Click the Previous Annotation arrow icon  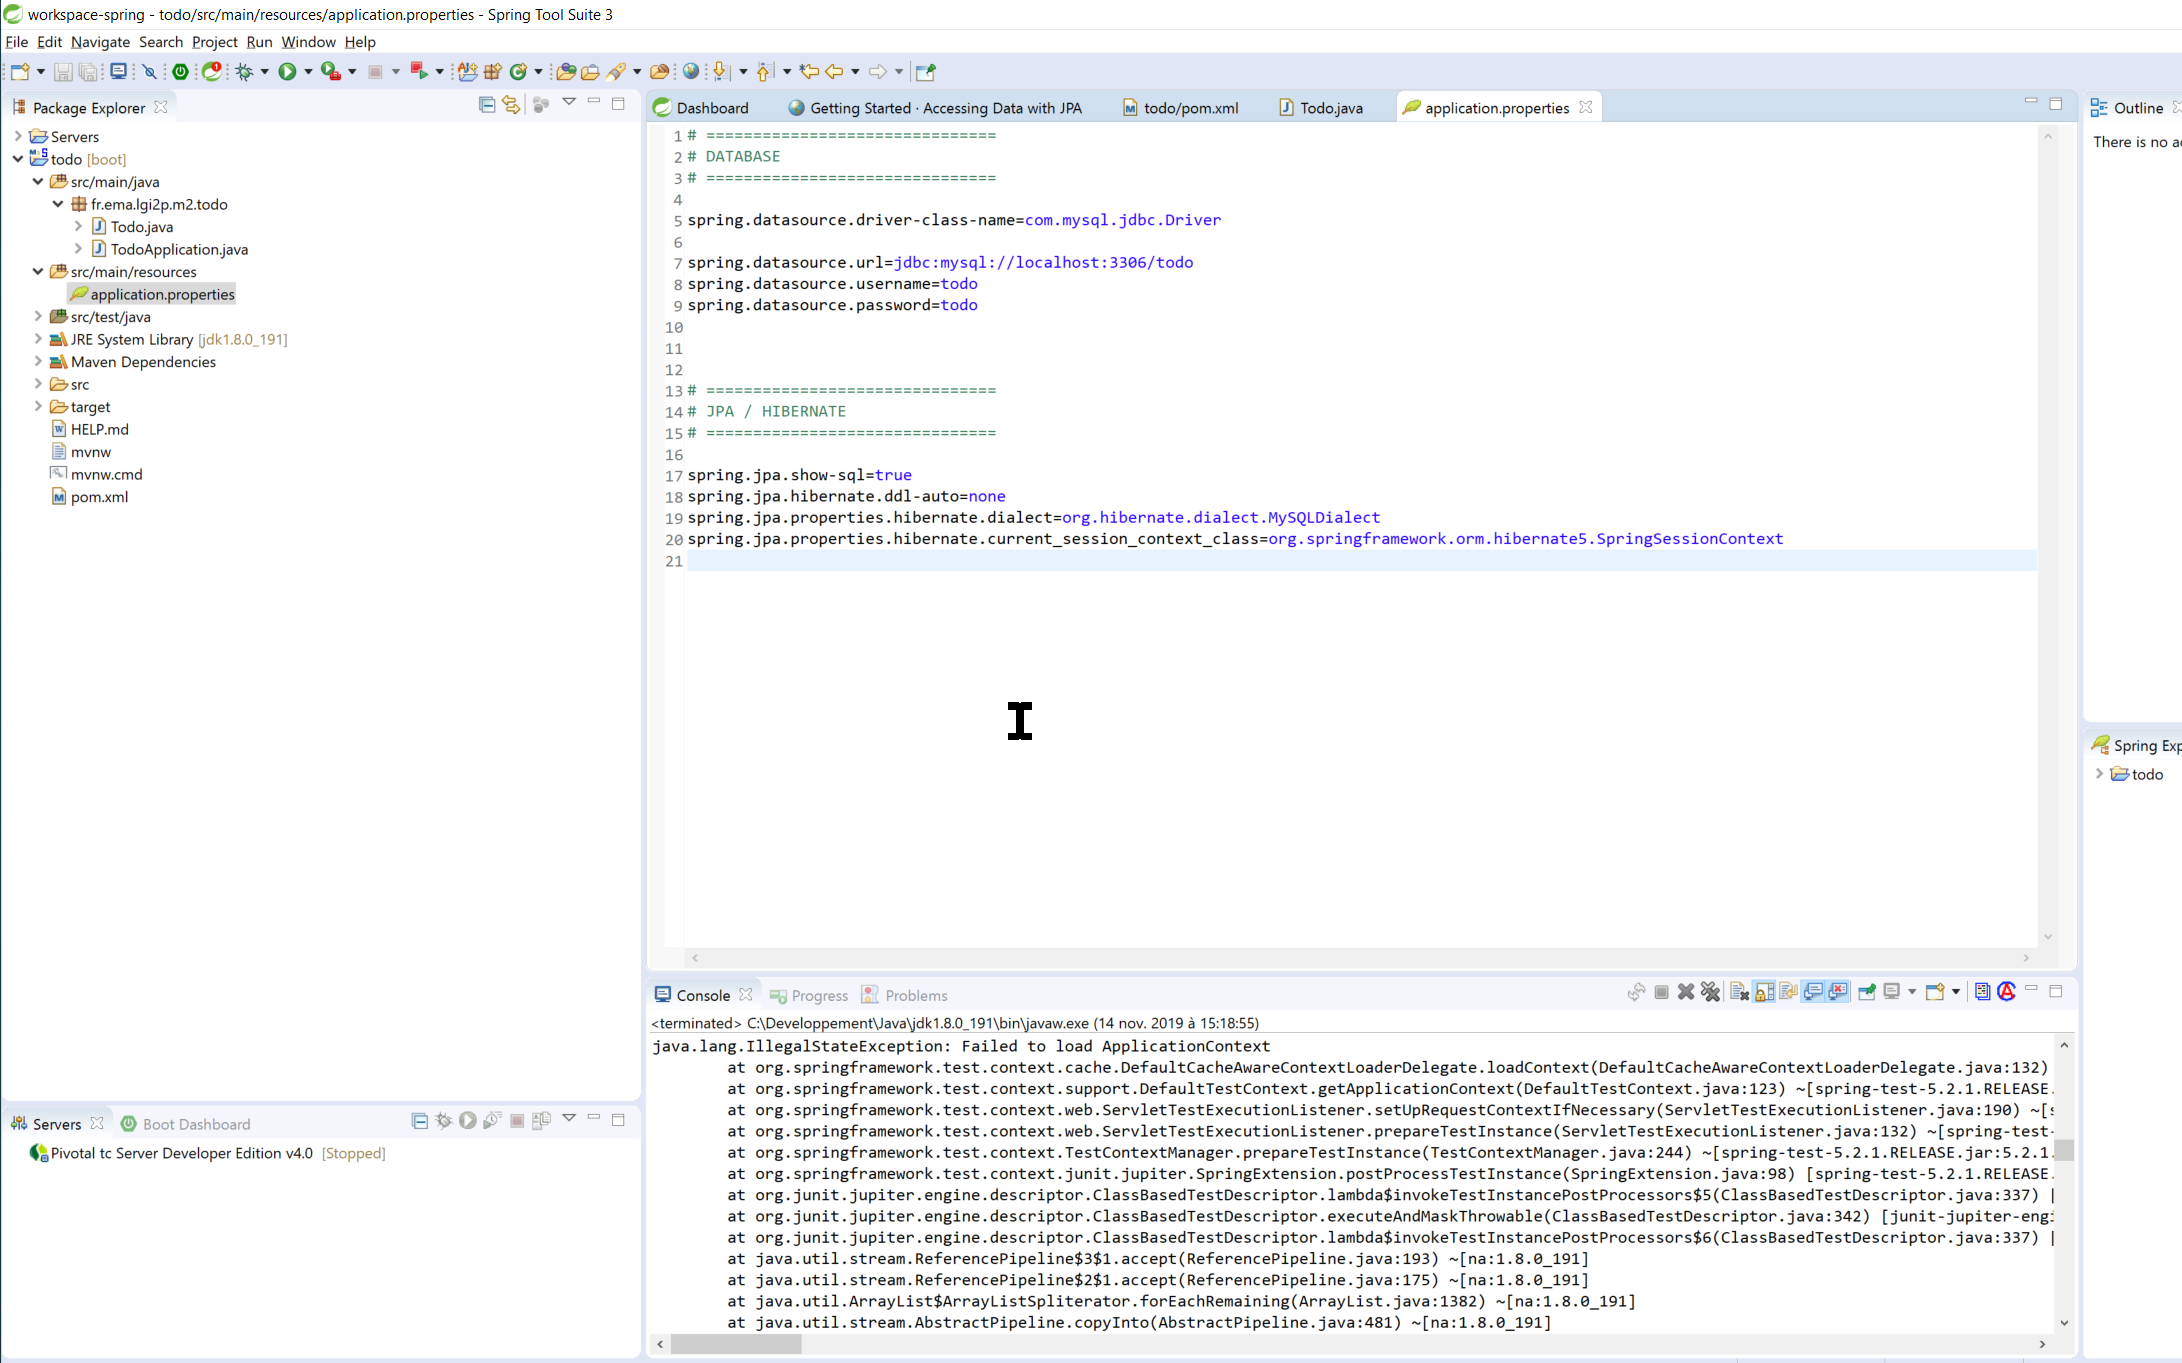point(765,71)
